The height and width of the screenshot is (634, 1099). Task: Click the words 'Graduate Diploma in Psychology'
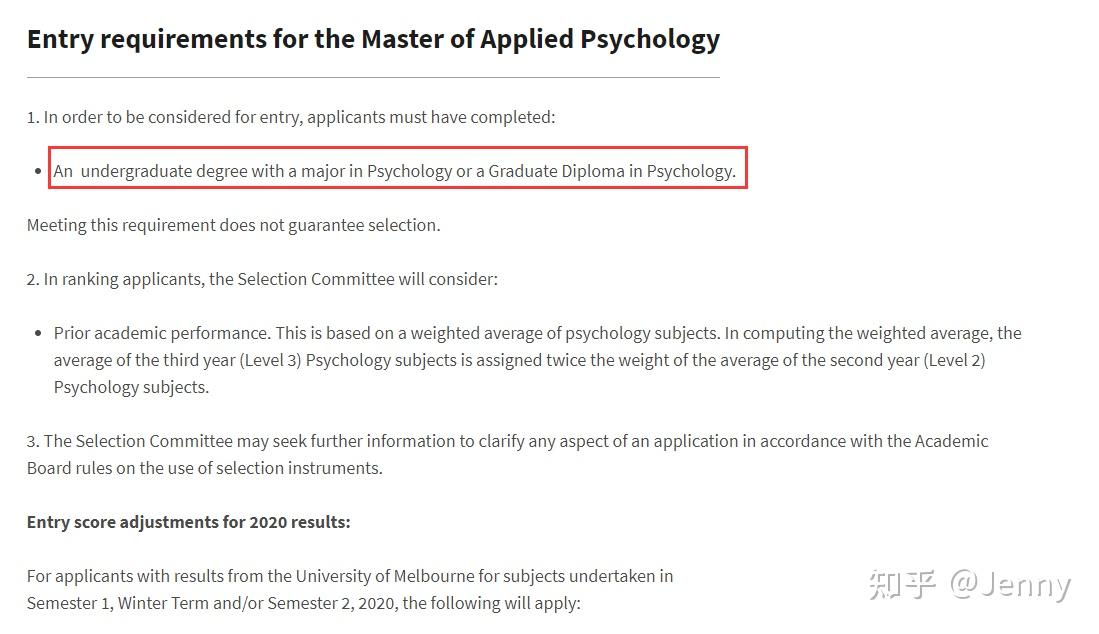pos(610,171)
